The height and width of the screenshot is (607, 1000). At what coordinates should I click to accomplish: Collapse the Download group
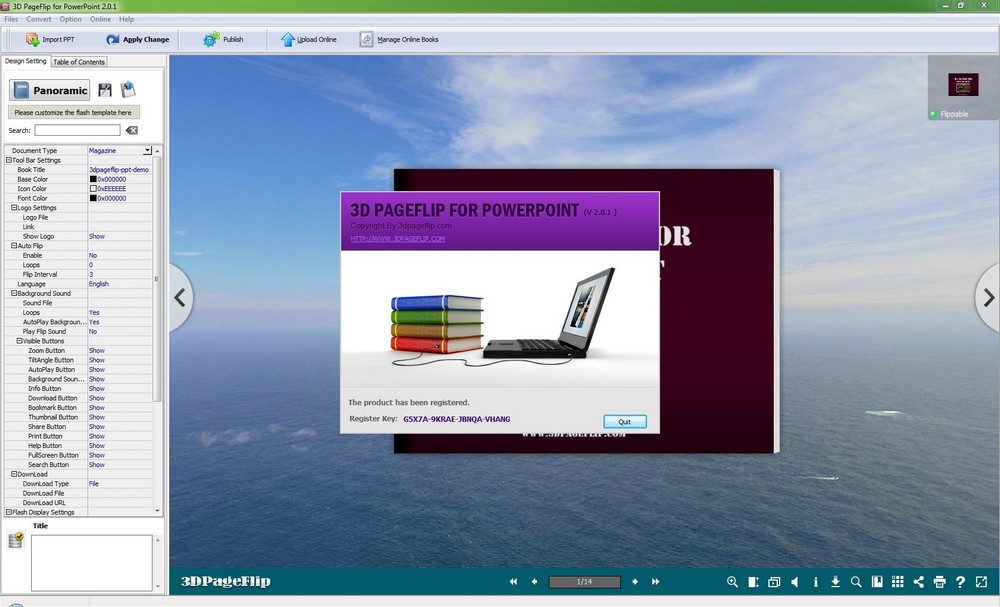pyautogui.click(x=14, y=474)
